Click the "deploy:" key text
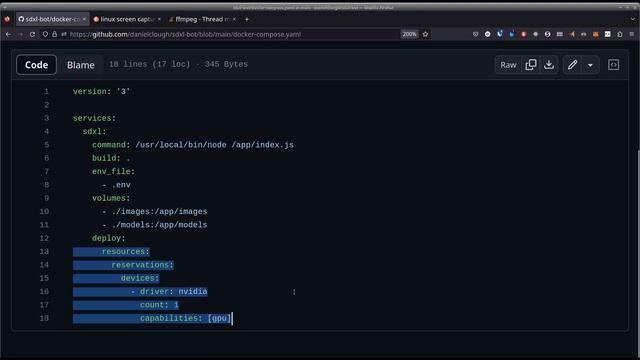The height and width of the screenshot is (360, 640). (109, 238)
